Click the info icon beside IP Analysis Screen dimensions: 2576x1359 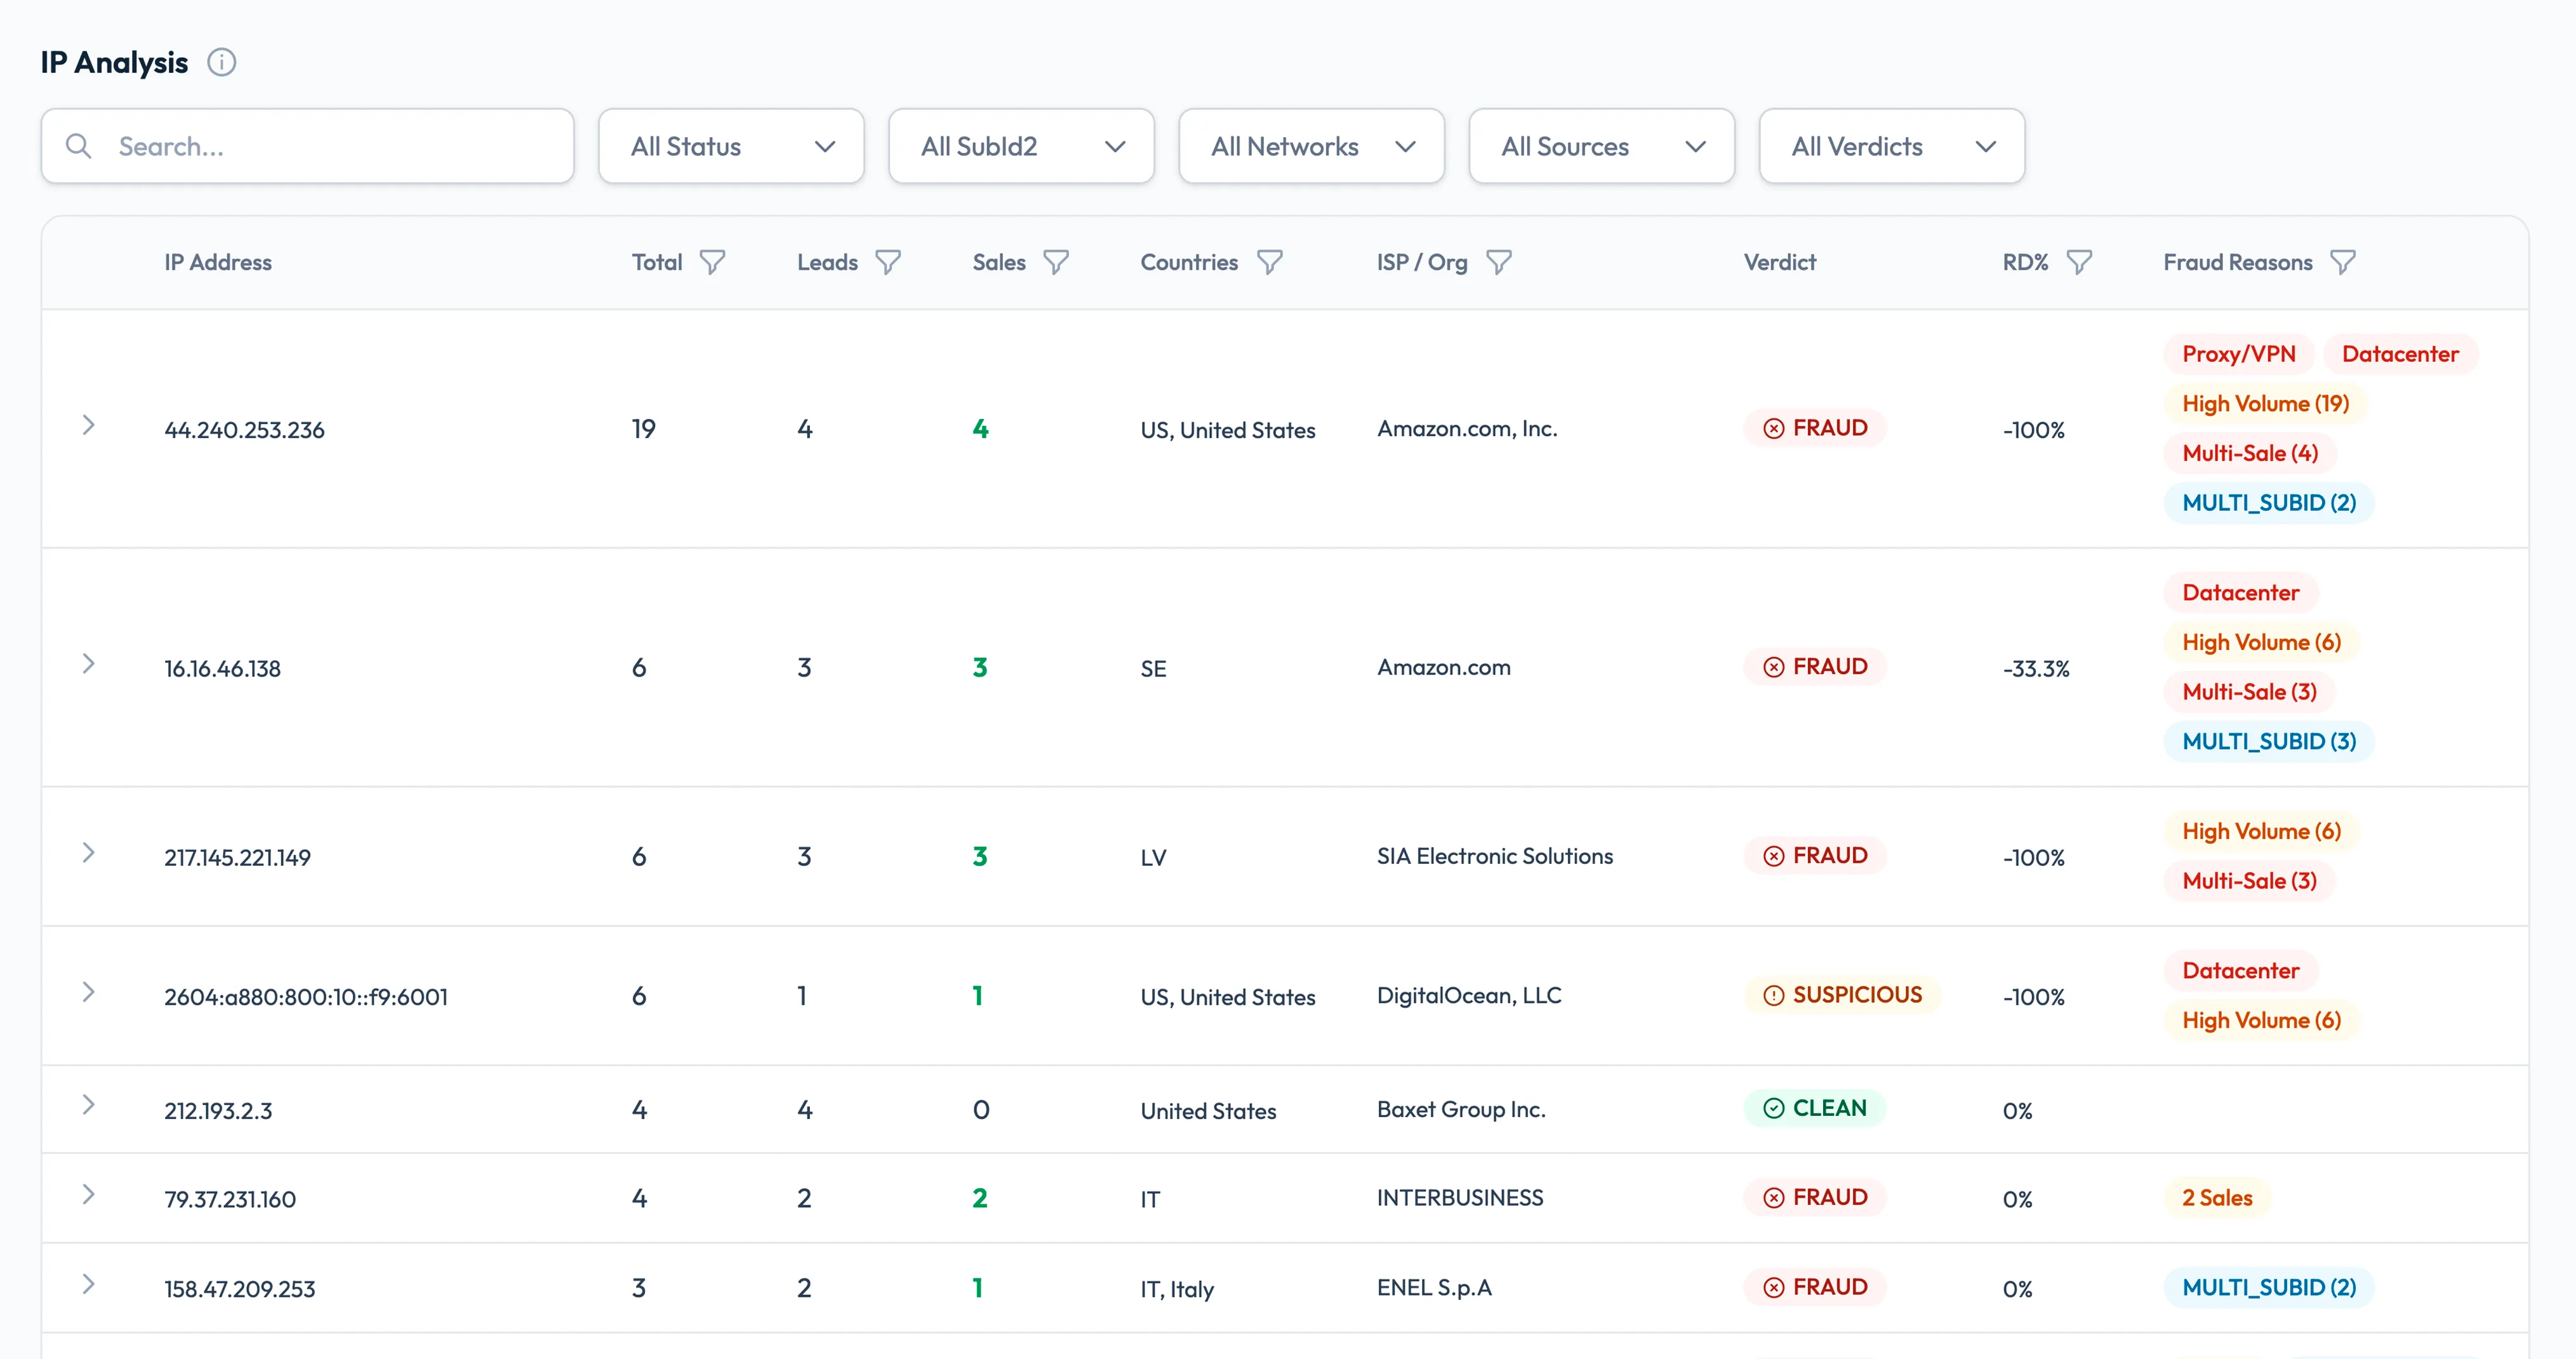tap(221, 62)
